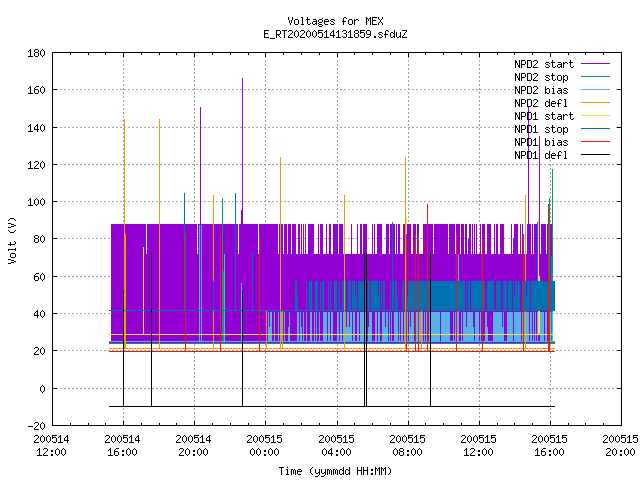Click the yellow NPD1 start legend line
Image resolution: width=640 pixels, height=480 pixels.
(595, 116)
